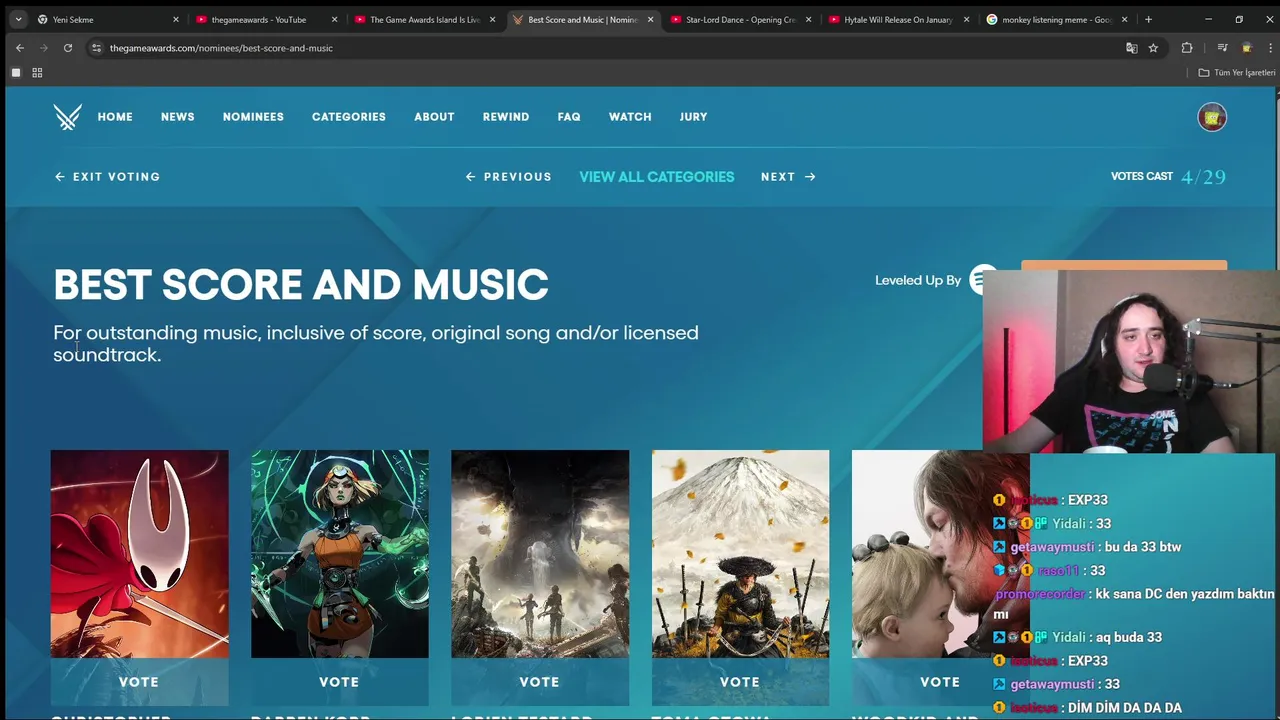Open the tab groups grid icon
This screenshot has height=720, width=1280.
[37, 73]
